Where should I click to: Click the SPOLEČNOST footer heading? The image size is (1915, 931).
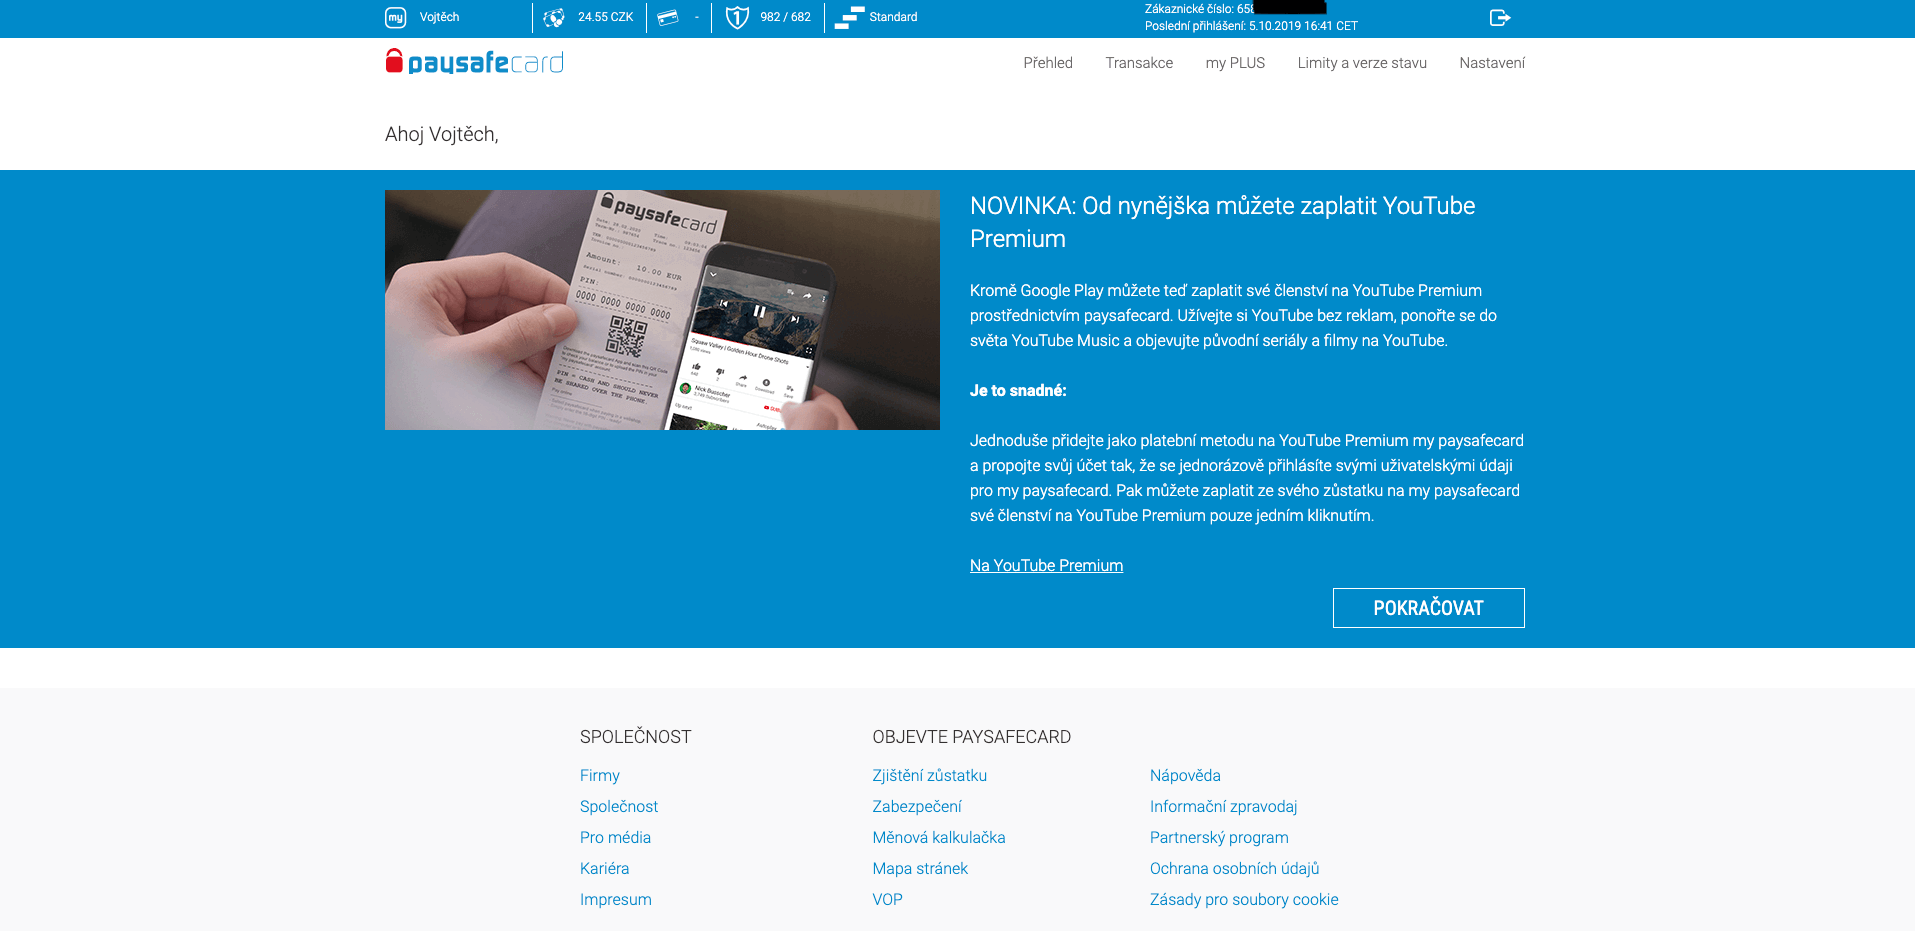click(635, 737)
